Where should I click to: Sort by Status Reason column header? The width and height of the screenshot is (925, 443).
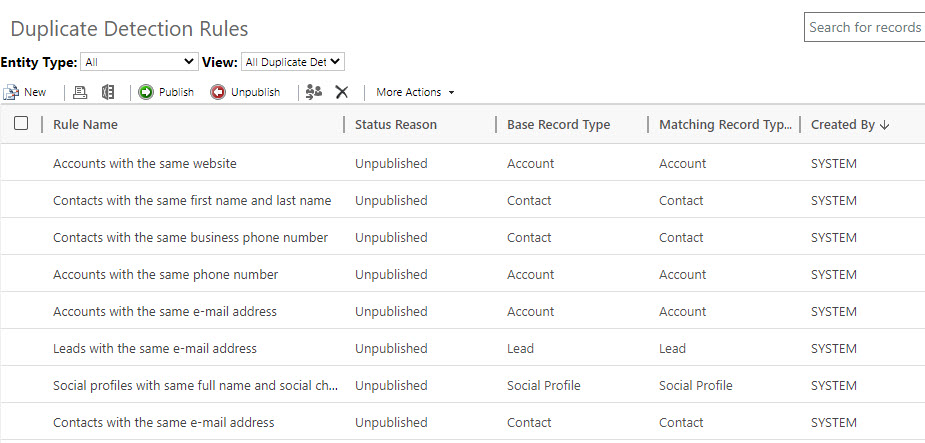point(395,125)
